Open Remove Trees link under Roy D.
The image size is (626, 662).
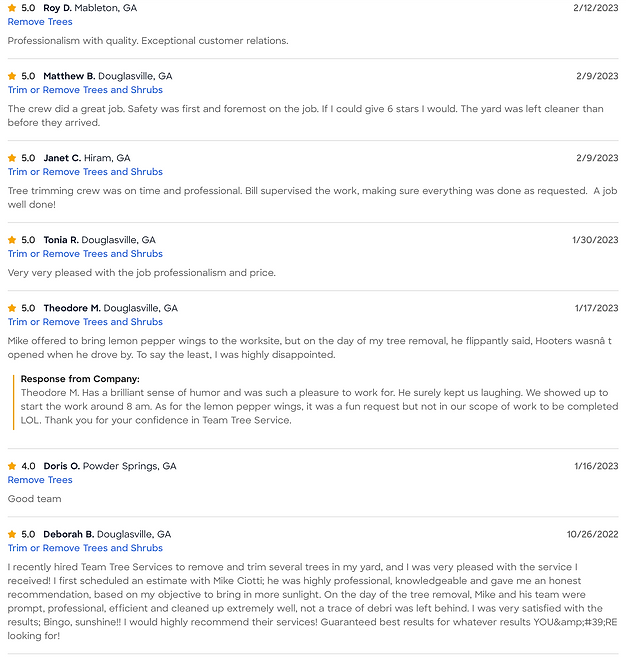coord(40,22)
